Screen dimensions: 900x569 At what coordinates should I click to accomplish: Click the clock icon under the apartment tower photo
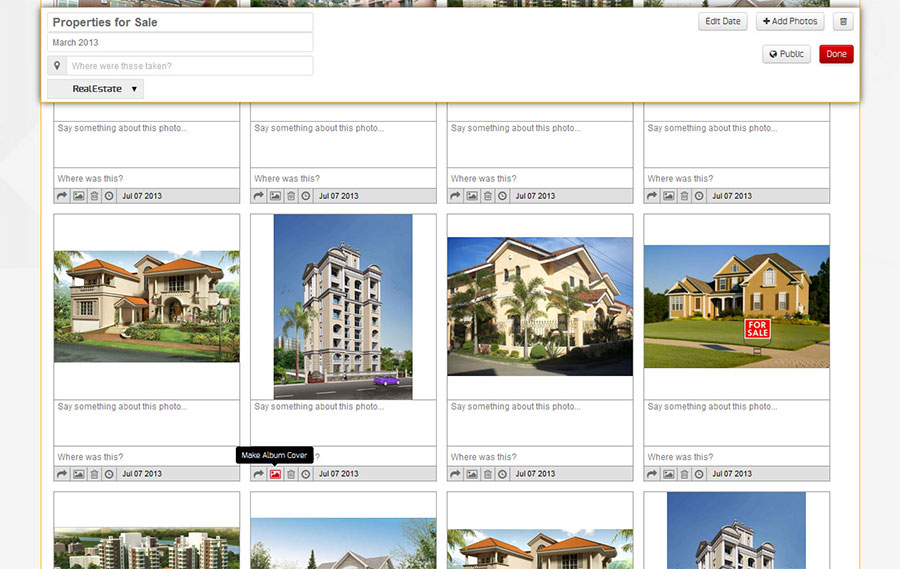click(306, 474)
